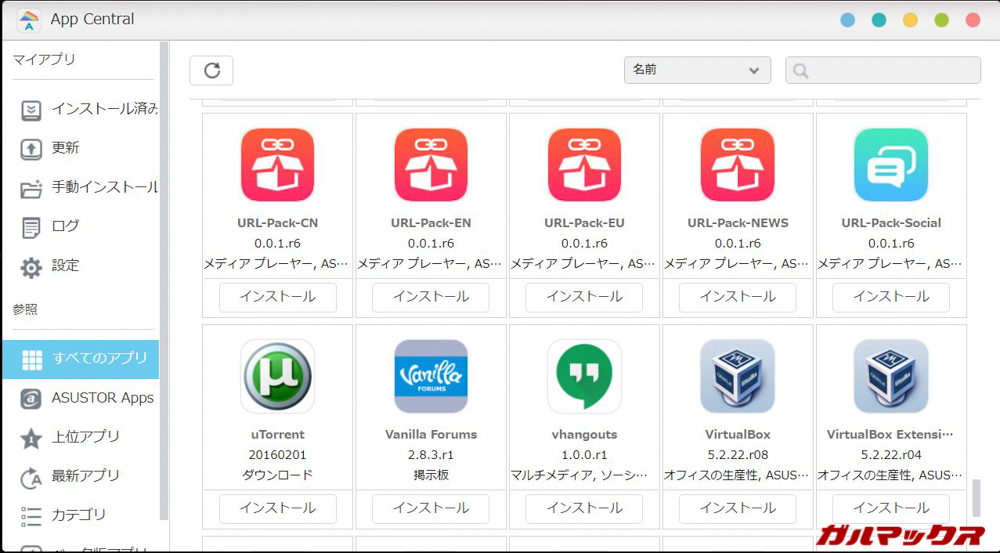Click the refresh icon button
The width and height of the screenshot is (1000, 553).
click(x=211, y=70)
